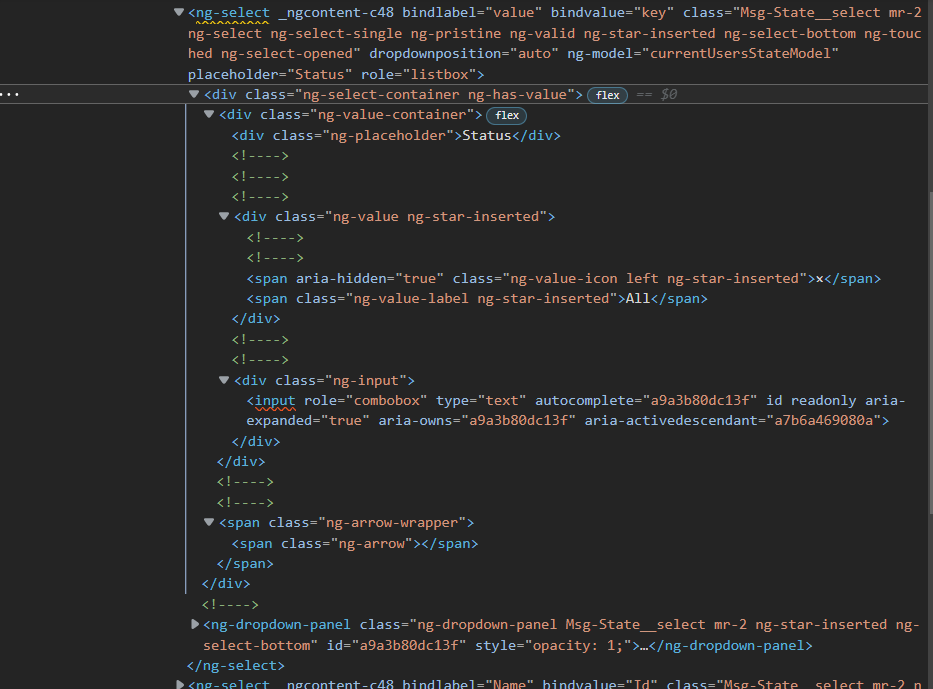
Task: Expand the ng-dropdown-panel element
Action: (193, 623)
